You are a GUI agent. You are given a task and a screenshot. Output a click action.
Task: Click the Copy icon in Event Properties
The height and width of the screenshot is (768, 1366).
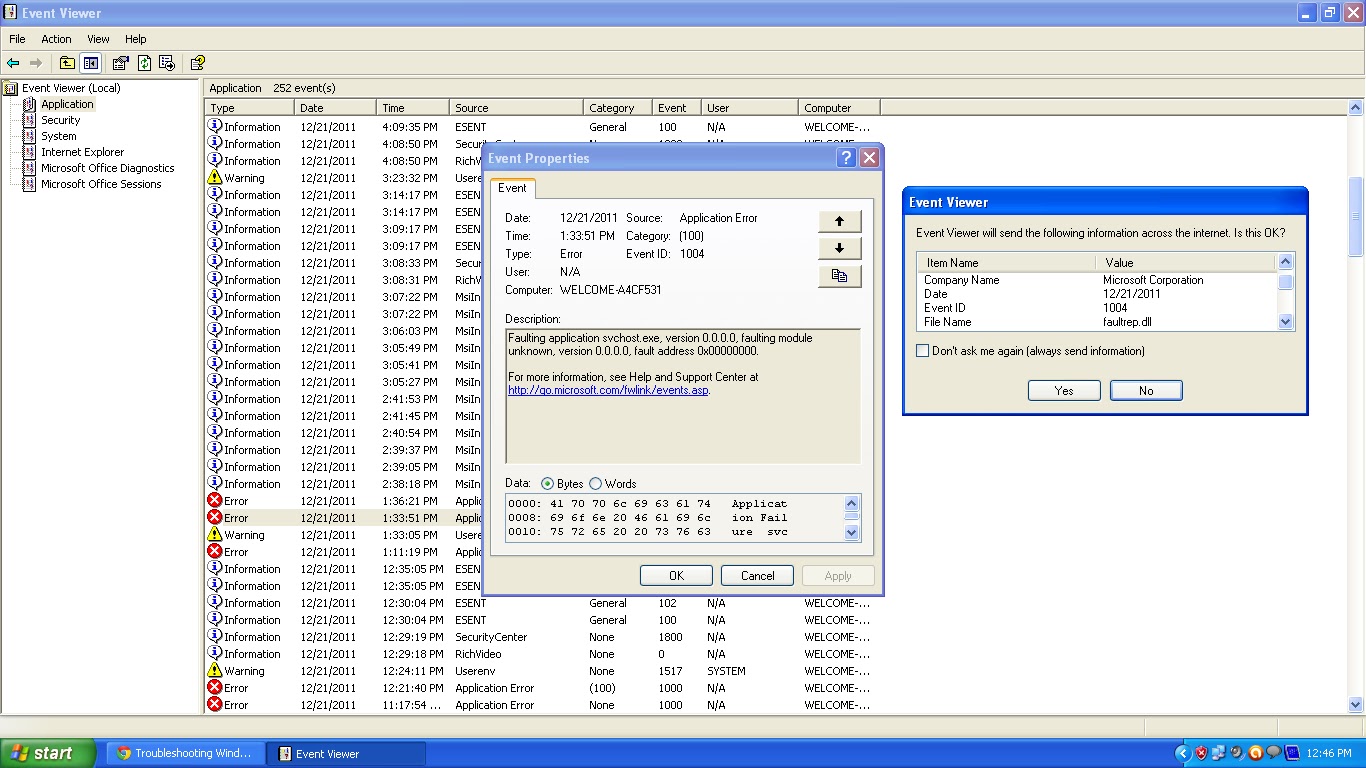coord(838,276)
